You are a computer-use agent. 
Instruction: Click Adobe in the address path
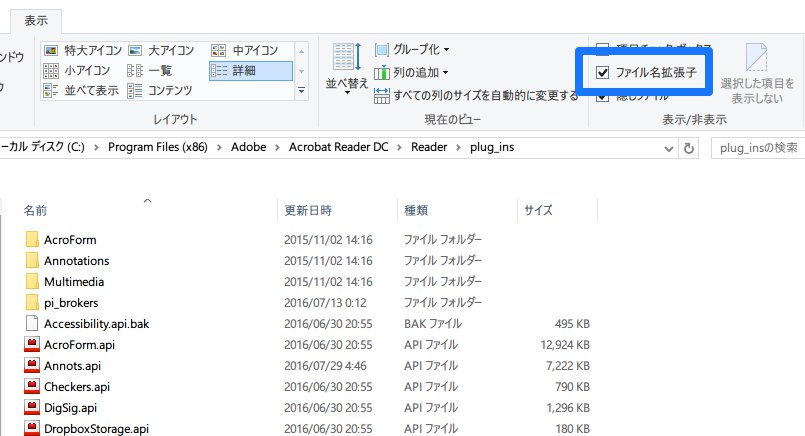[x=248, y=147]
